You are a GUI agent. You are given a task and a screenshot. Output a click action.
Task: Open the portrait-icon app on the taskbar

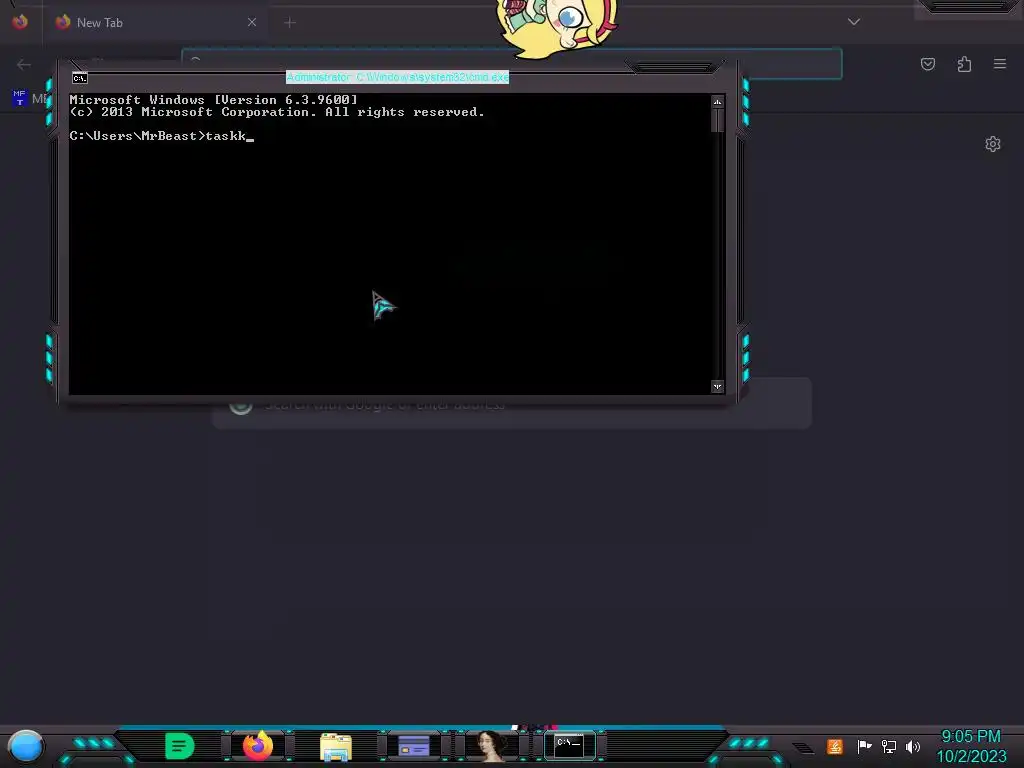(x=492, y=746)
